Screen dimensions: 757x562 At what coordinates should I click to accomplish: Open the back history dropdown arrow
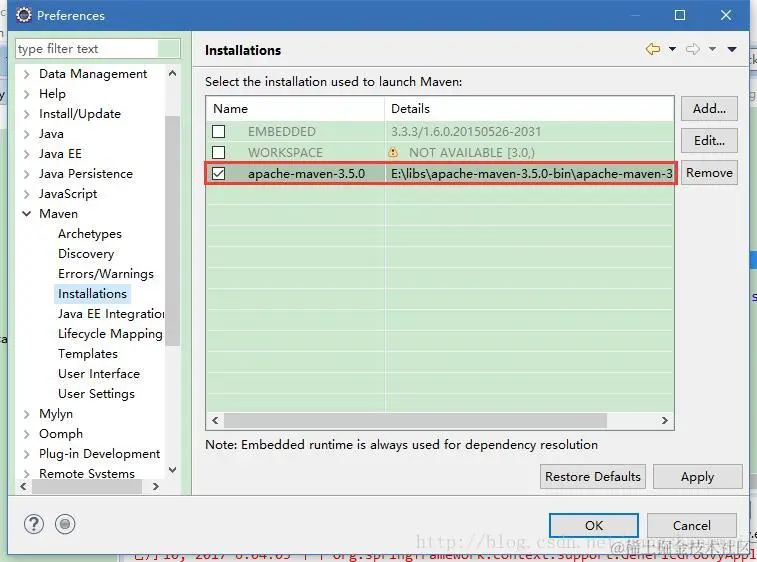672,49
